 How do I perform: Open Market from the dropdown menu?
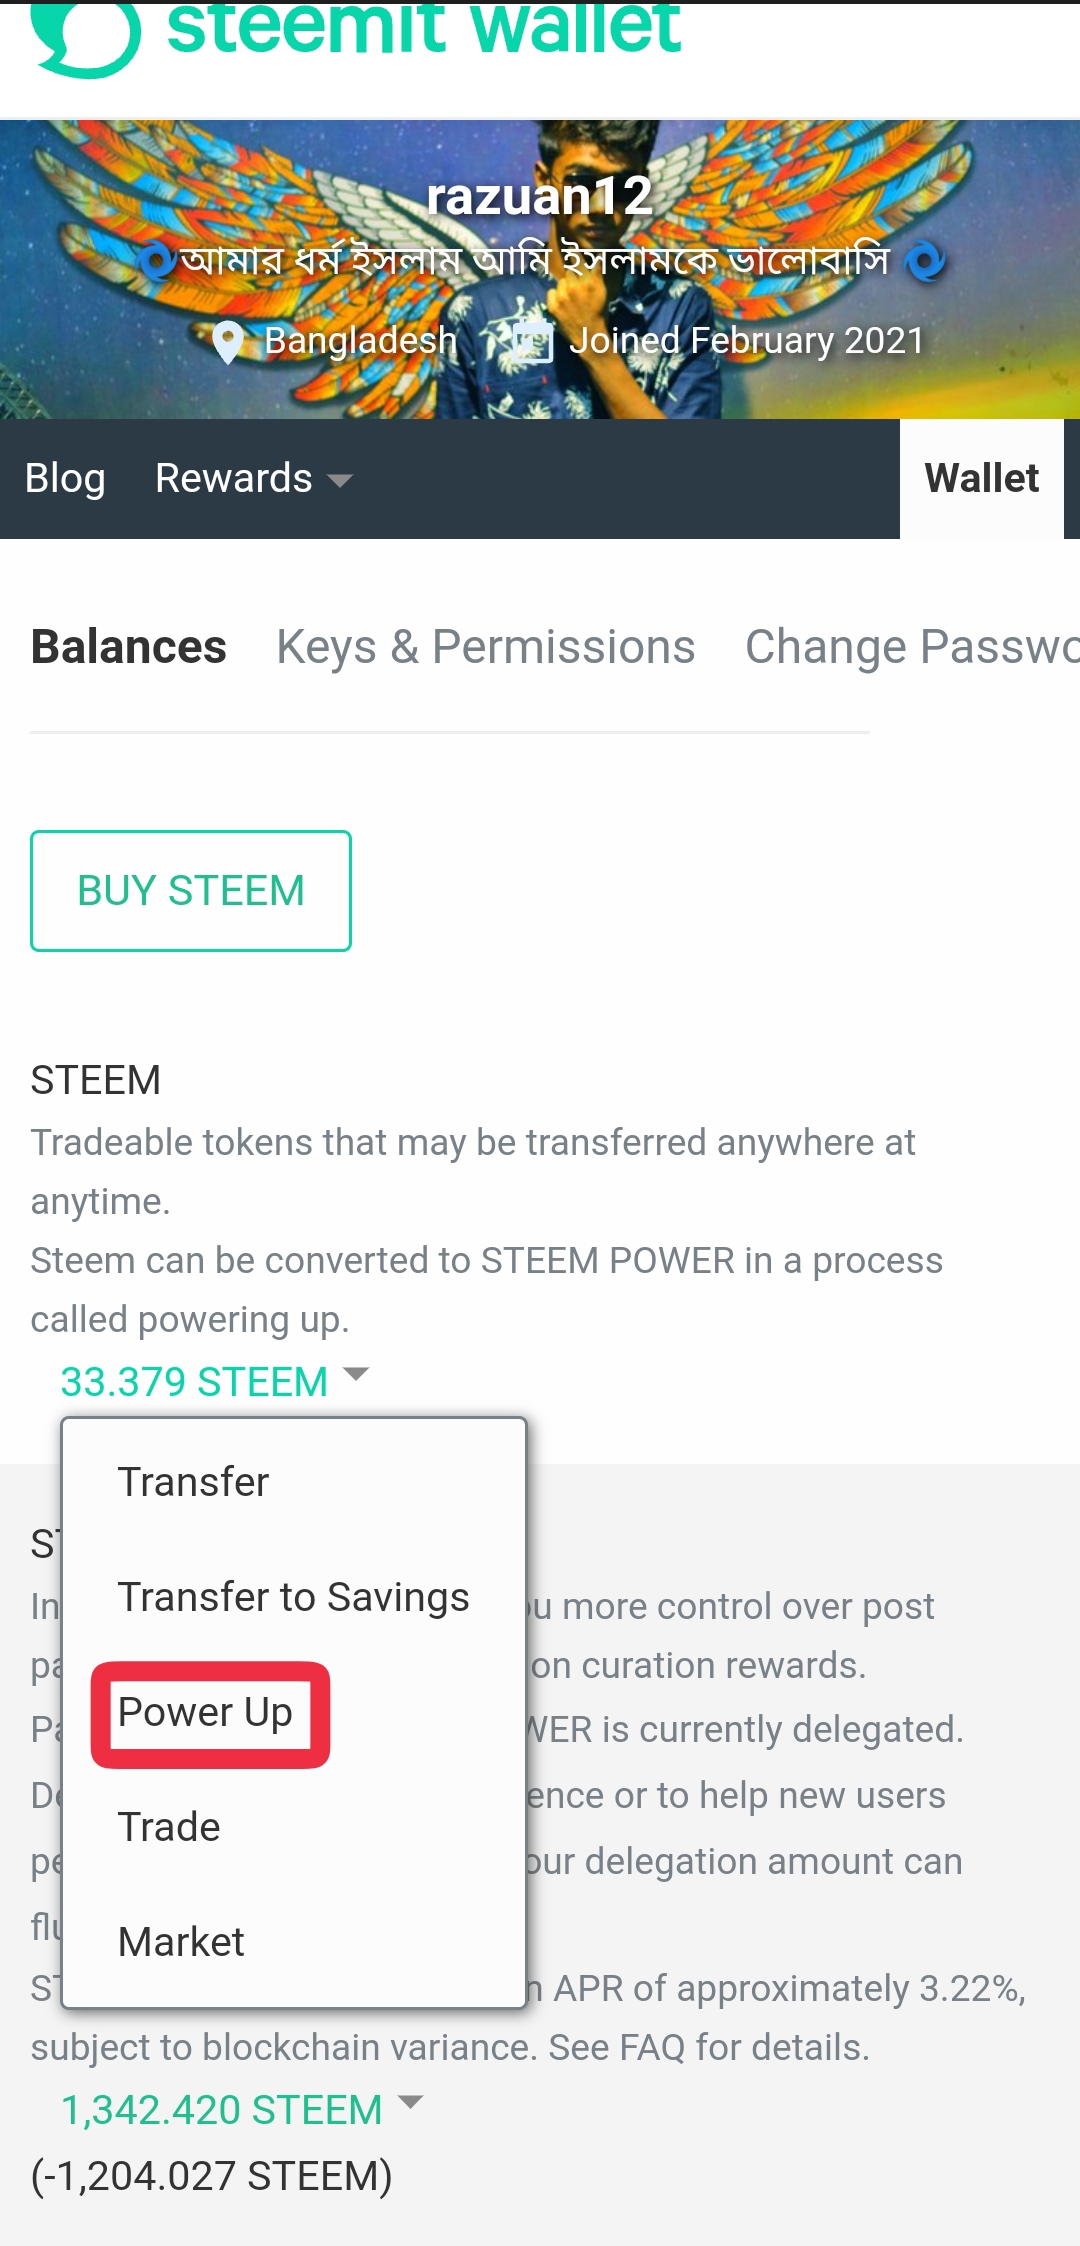[181, 1942]
